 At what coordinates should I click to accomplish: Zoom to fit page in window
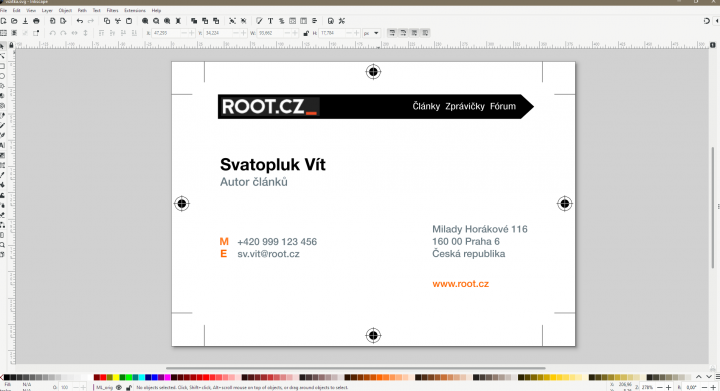tap(167, 21)
